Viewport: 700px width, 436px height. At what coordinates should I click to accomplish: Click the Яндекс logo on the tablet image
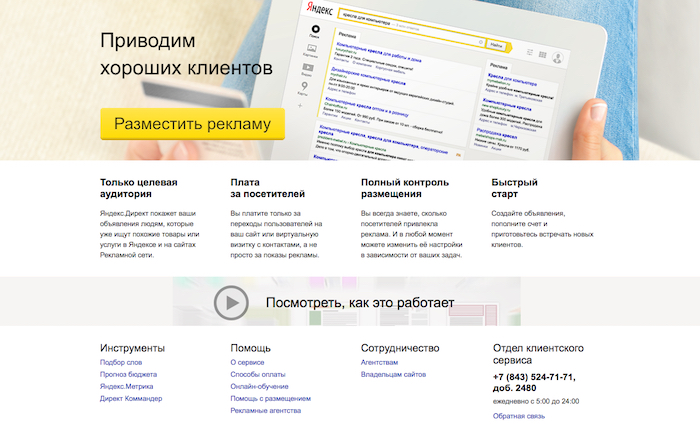coord(320,9)
